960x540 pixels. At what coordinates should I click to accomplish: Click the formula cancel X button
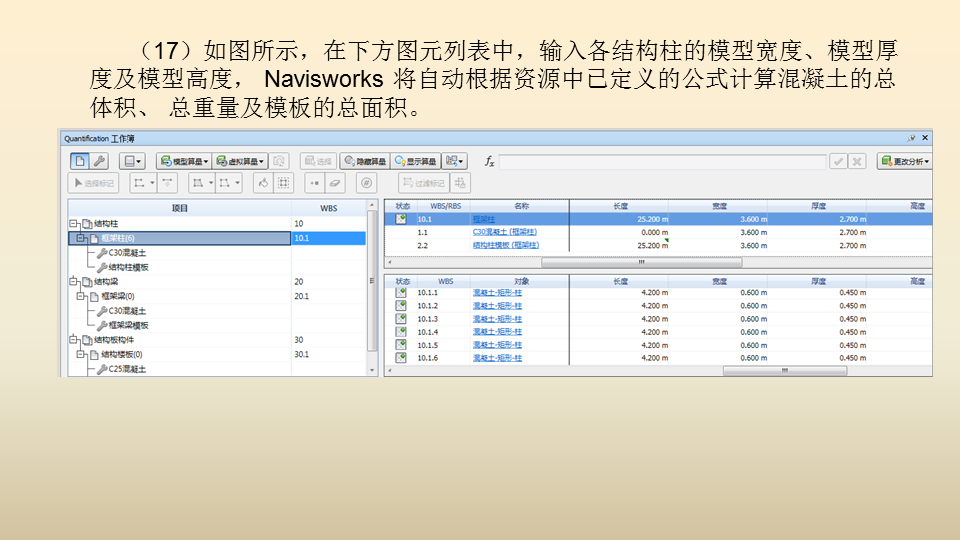[857, 162]
